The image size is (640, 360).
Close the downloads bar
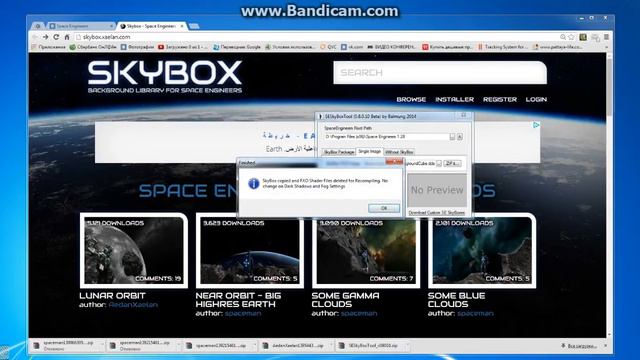[605, 346]
